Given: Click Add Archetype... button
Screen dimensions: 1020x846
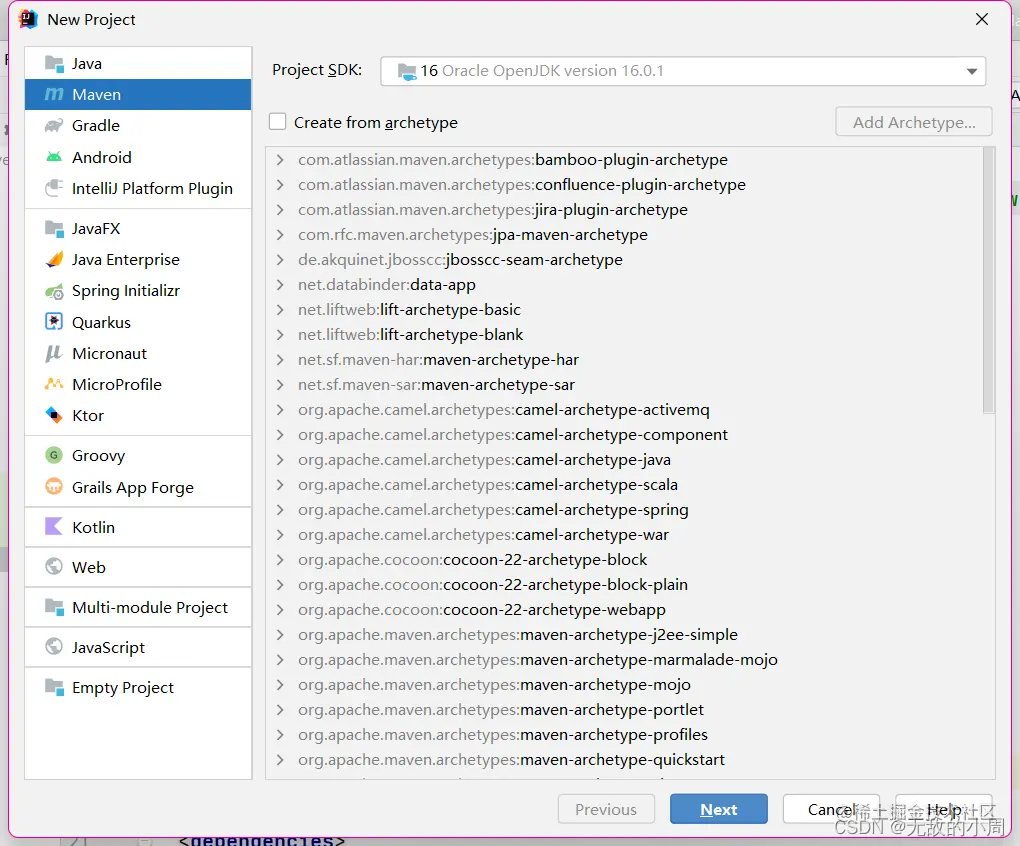Looking at the screenshot, I should 914,122.
